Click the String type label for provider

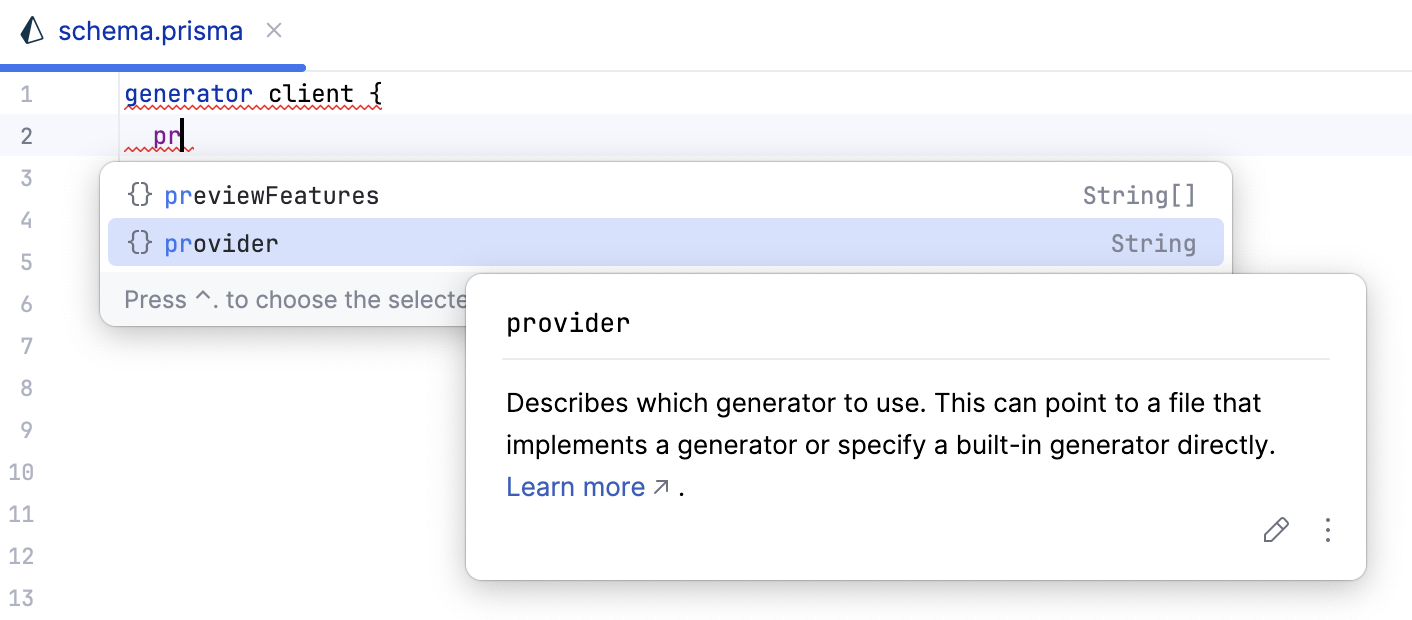pos(1152,242)
